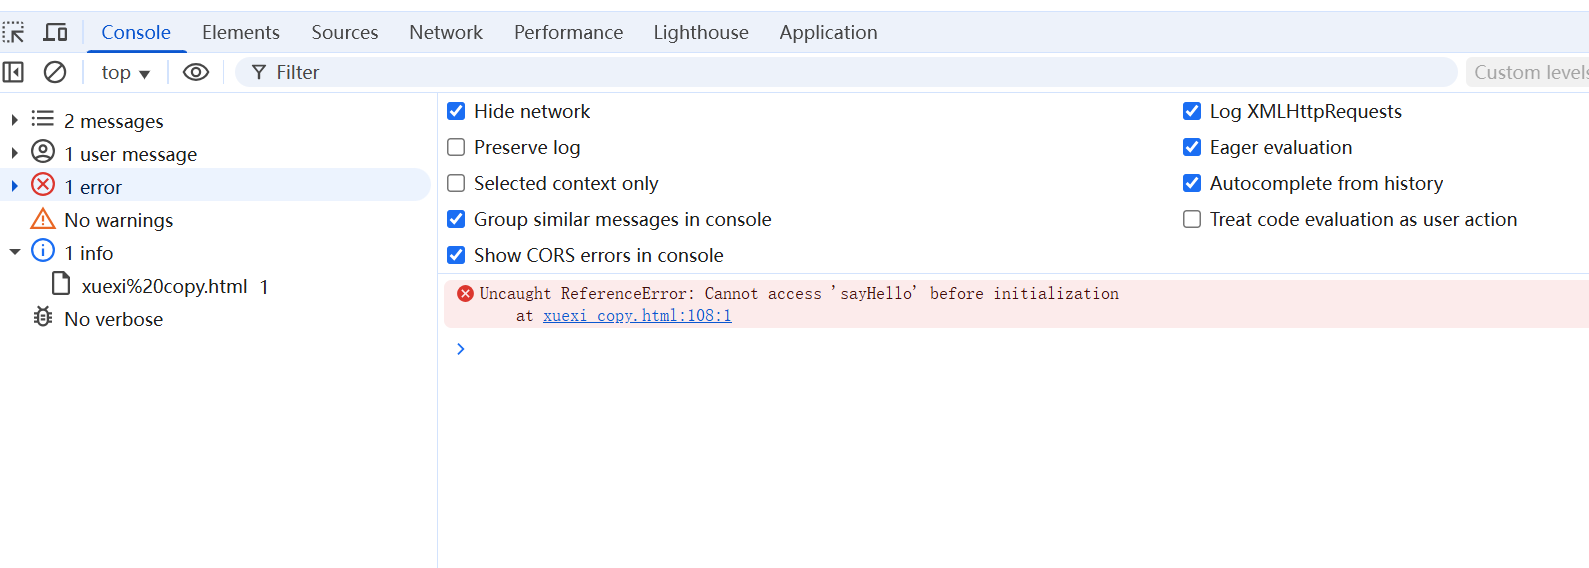Collapse the 1 info group

(x=14, y=252)
